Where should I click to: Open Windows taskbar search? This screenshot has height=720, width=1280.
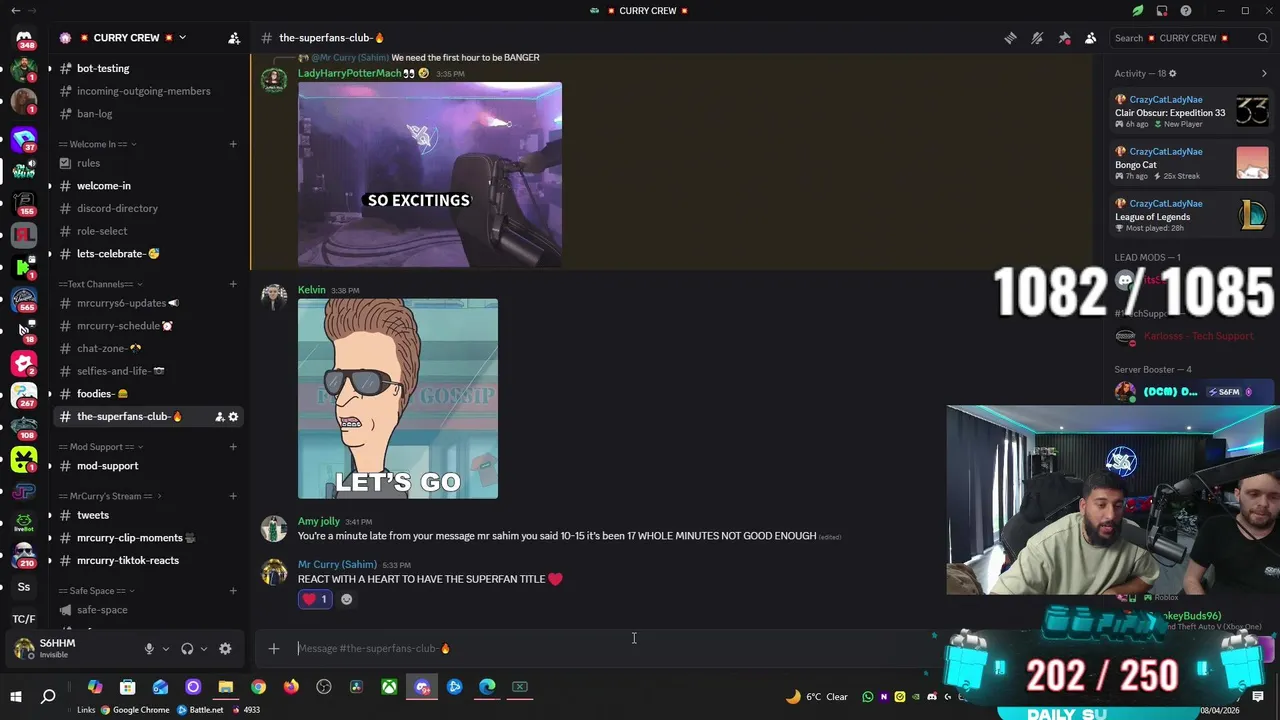point(48,696)
